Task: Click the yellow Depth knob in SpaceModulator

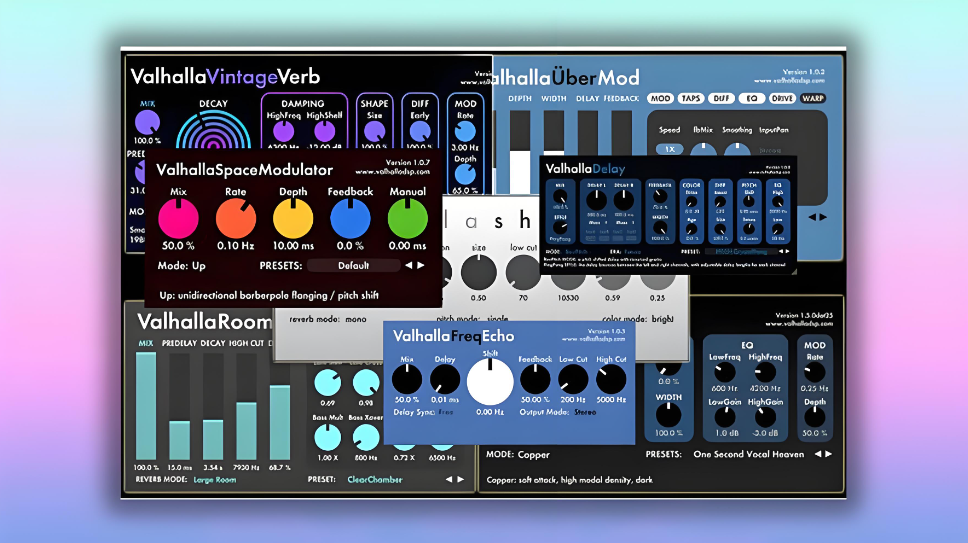Action: pyautogui.click(x=293, y=219)
